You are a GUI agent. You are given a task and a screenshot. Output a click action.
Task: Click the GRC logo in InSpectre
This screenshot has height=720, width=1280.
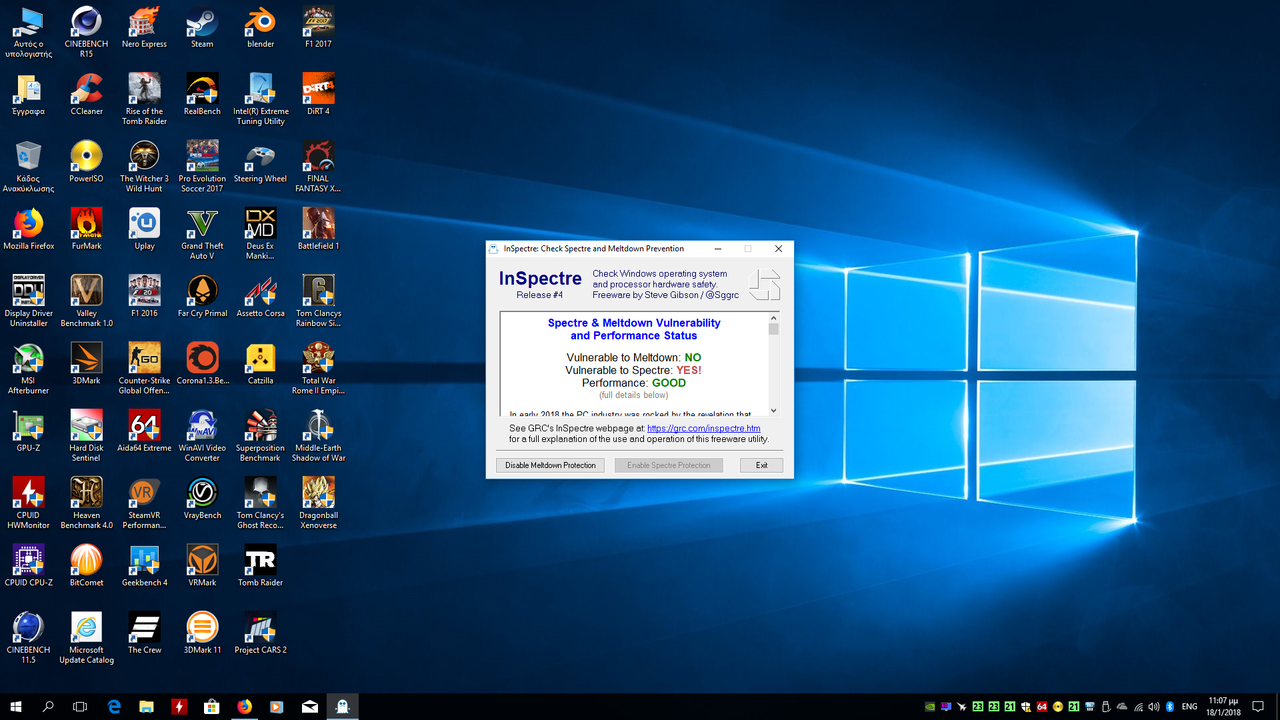tap(764, 284)
